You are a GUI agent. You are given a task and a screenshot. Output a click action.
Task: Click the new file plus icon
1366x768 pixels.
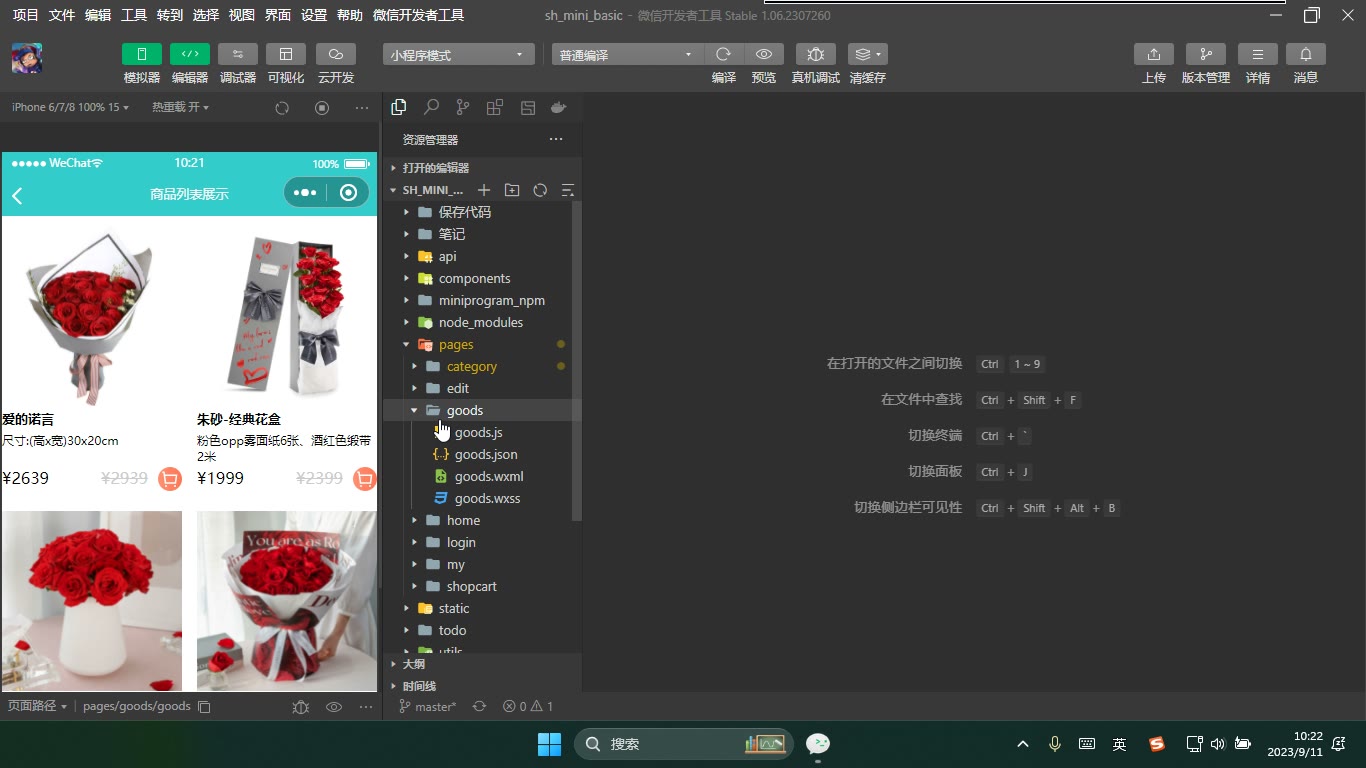(484, 190)
